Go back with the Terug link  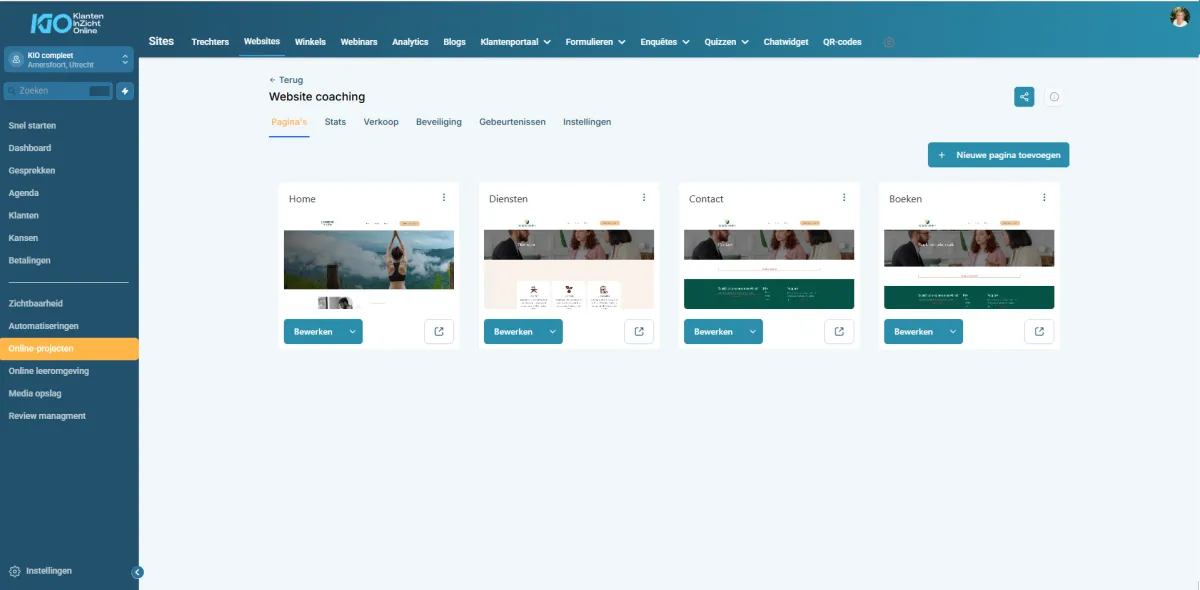point(286,80)
